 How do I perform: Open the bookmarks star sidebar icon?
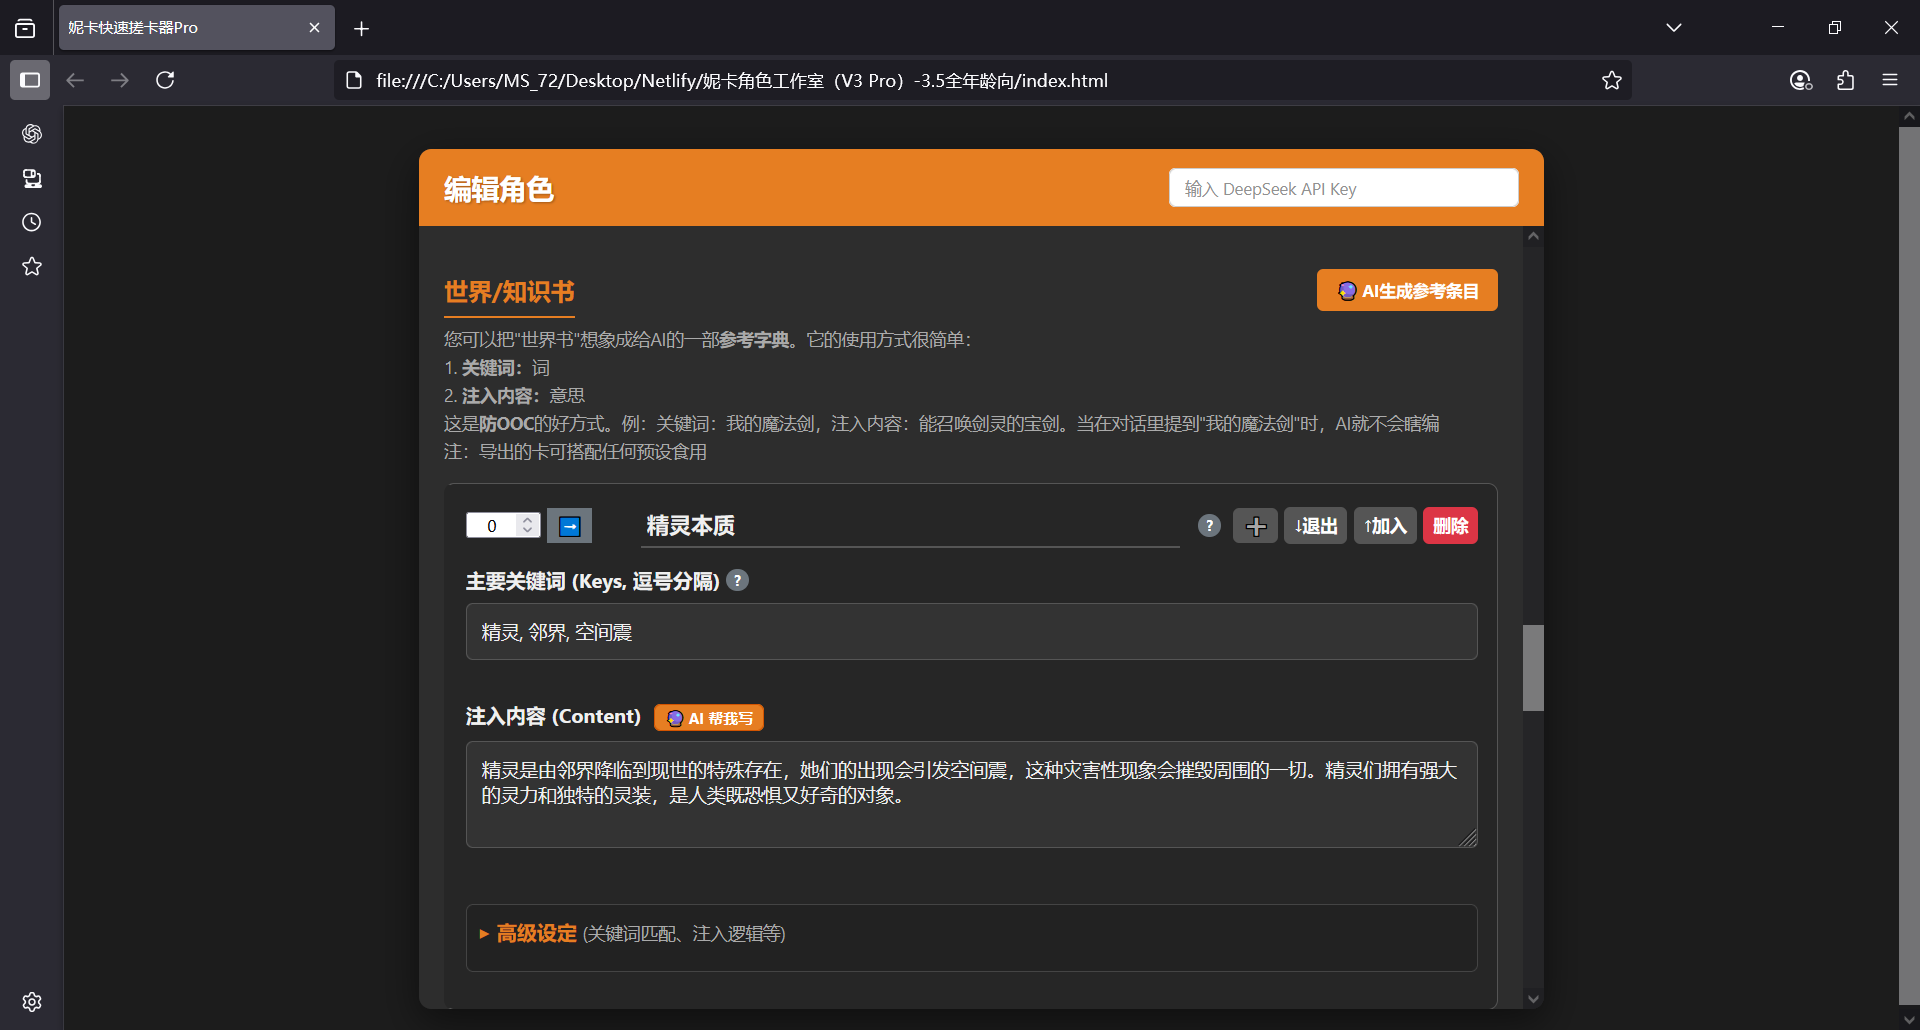pos(32,266)
